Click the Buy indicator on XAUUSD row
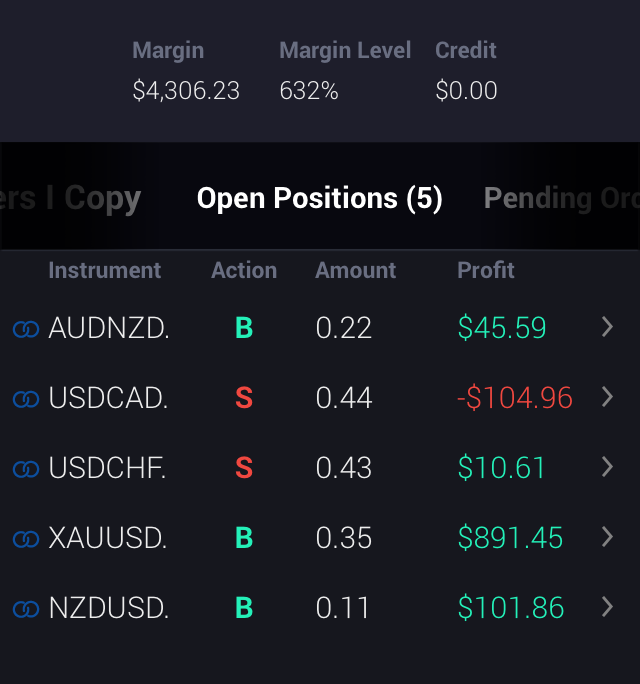Viewport: 640px width, 684px height. [244, 538]
